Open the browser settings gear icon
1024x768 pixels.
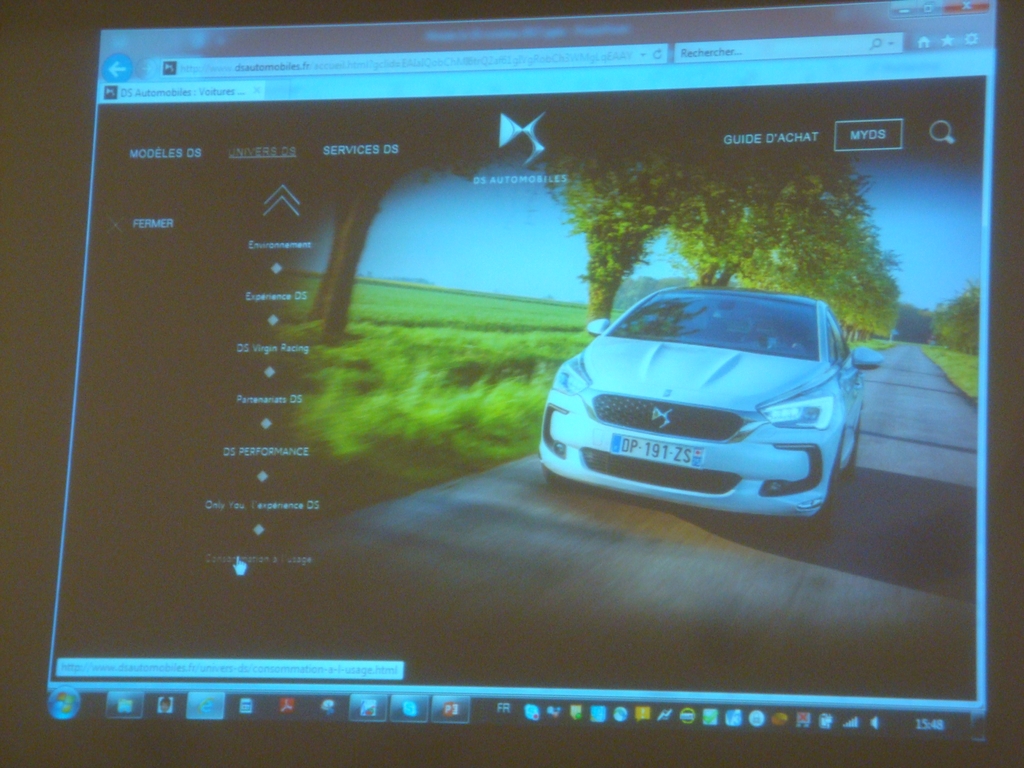pyautogui.click(x=971, y=40)
